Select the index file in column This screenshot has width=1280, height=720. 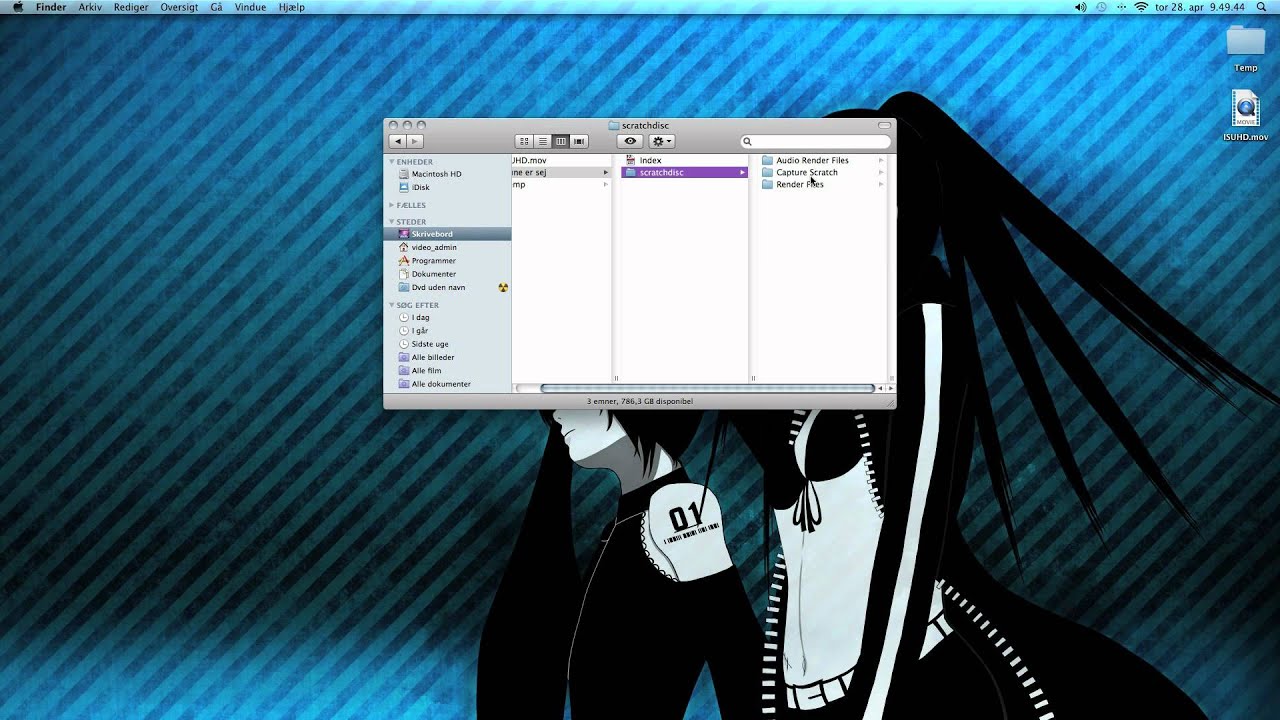(684, 160)
